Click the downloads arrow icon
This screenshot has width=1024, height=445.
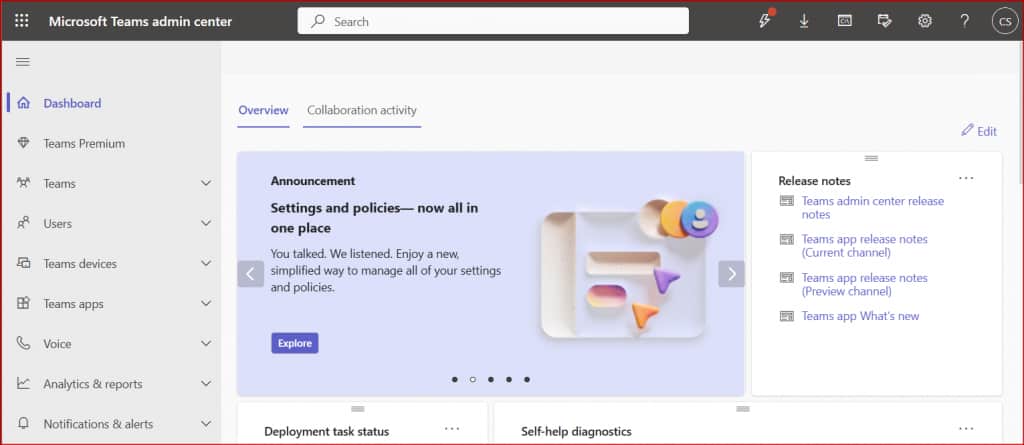(x=804, y=21)
